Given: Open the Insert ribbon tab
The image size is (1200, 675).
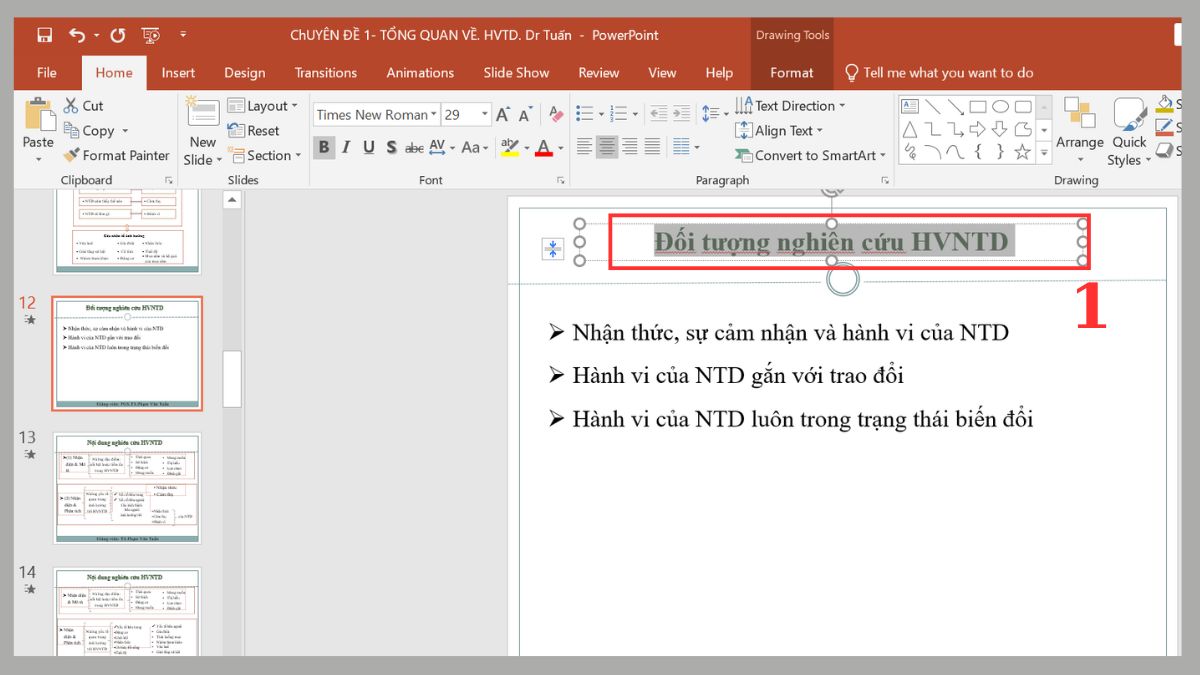Looking at the screenshot, I should click(178, 72).
